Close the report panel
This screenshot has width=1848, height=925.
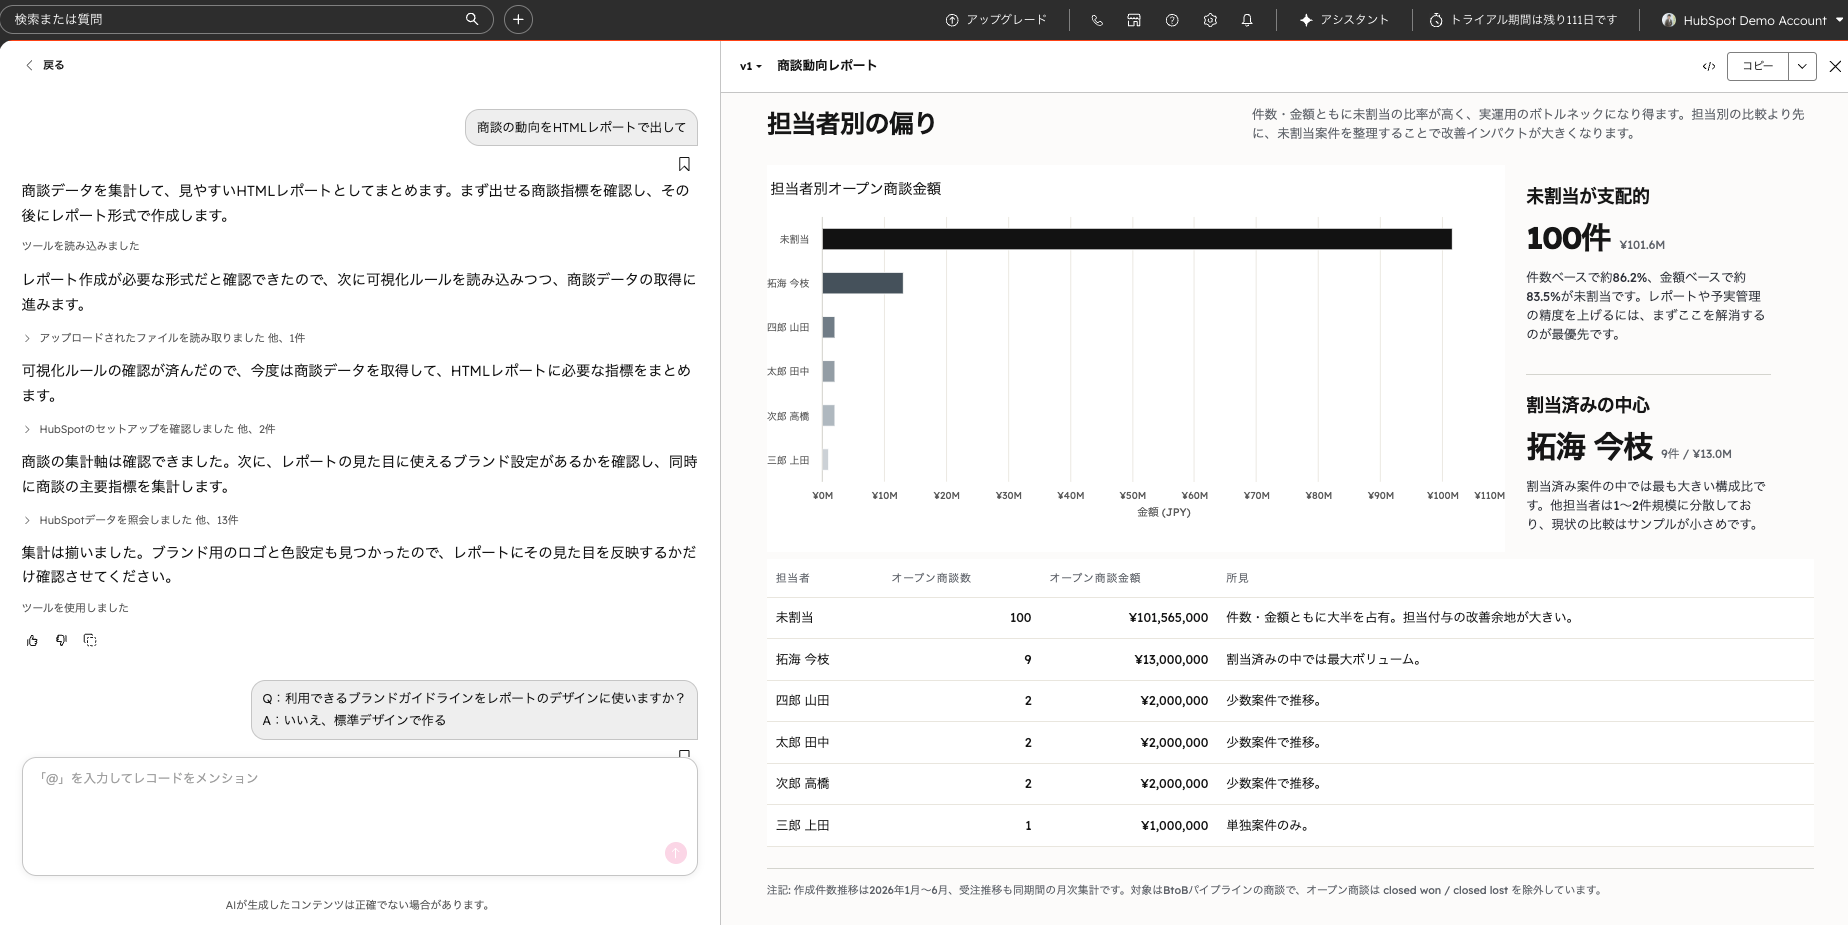1835,66
